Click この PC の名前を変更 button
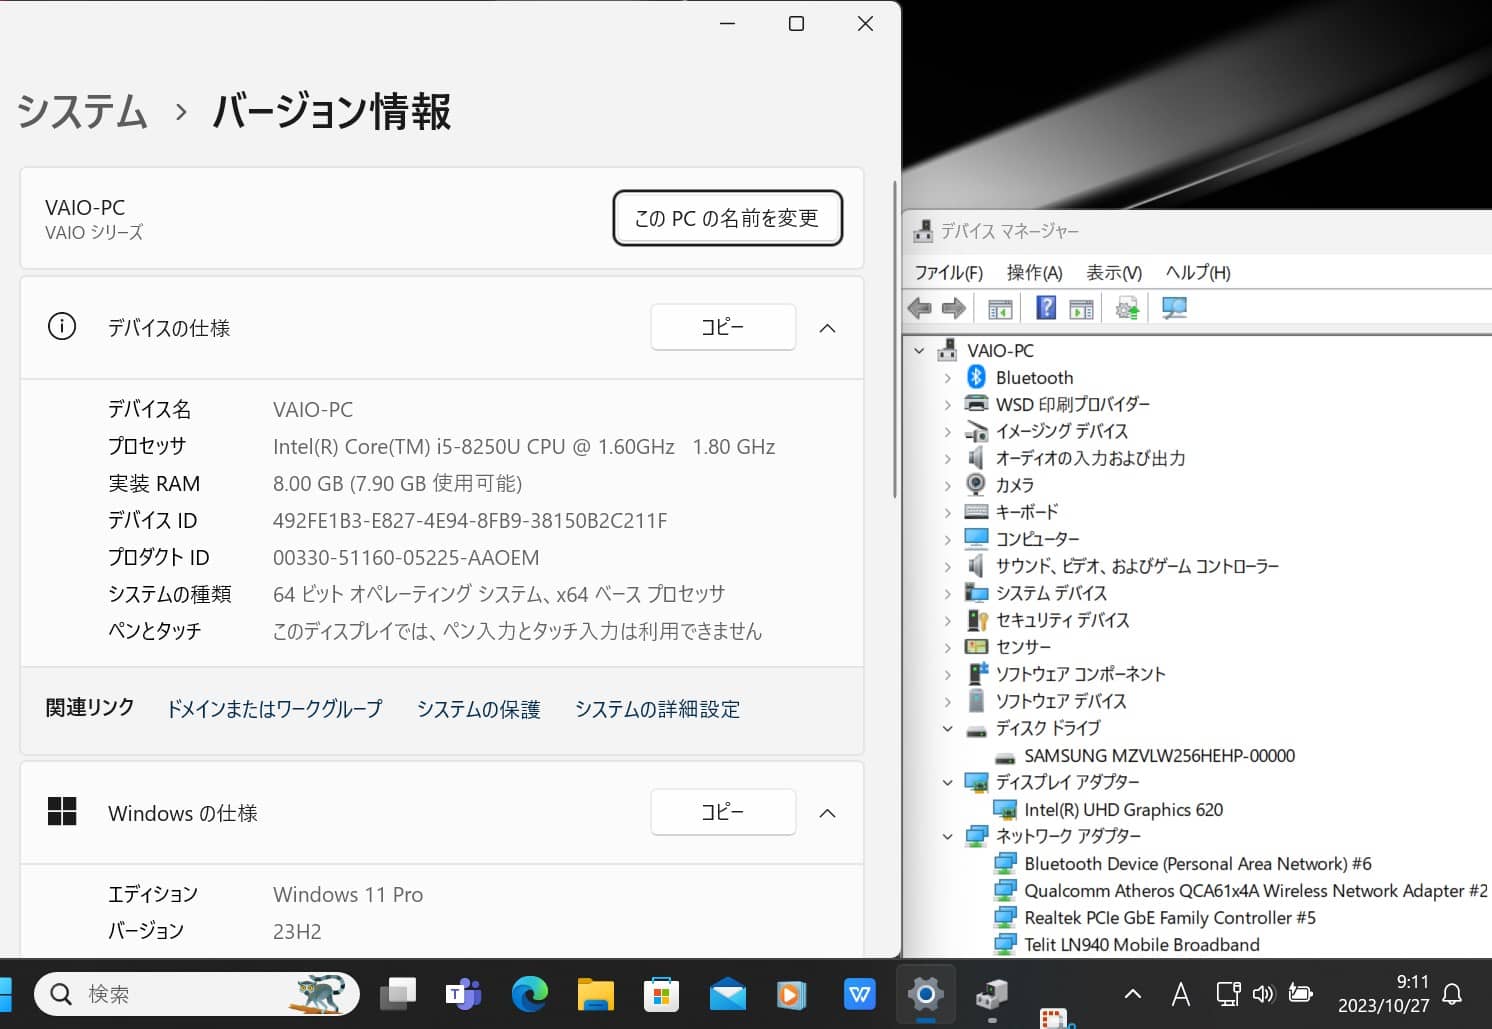The width and height of the screenshot is (1492, 1029). (727, 218)
